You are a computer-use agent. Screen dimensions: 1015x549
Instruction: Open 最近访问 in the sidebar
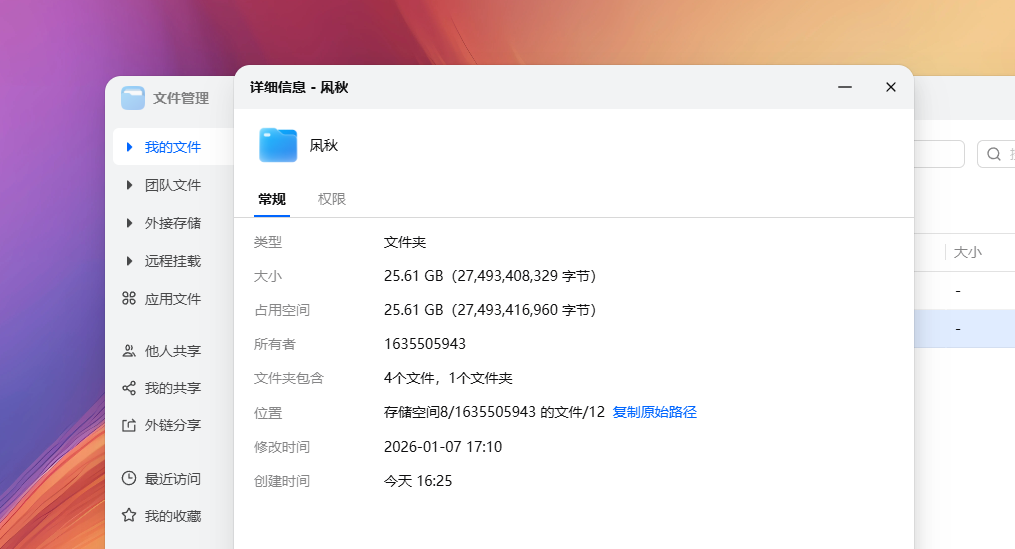[173, 479]
